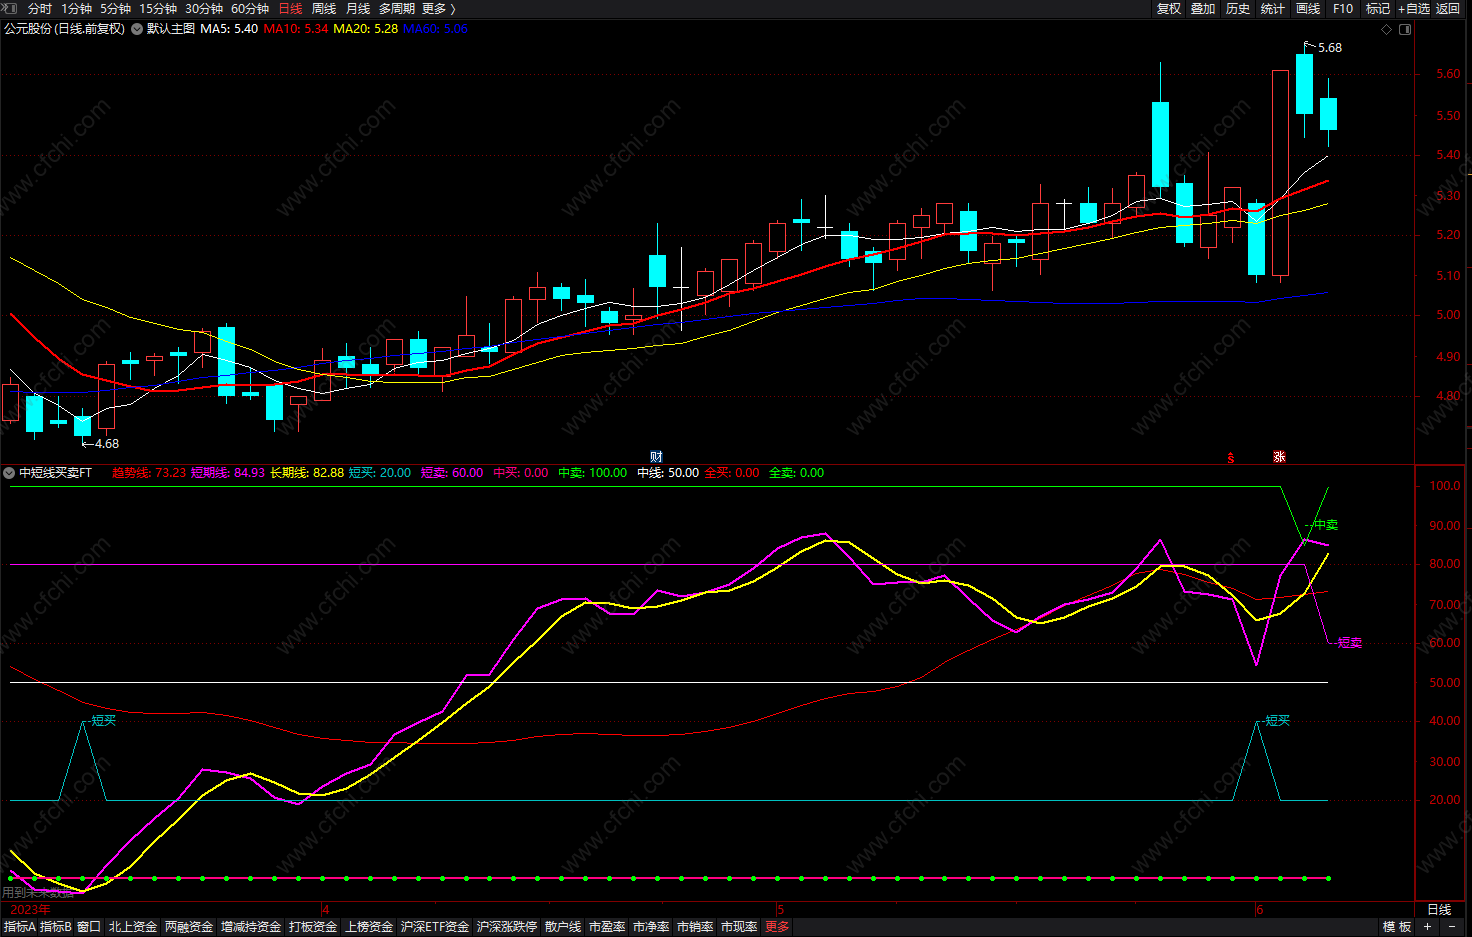
Task: Click the 长期线: 82.88 label
Action: (307, 473)
